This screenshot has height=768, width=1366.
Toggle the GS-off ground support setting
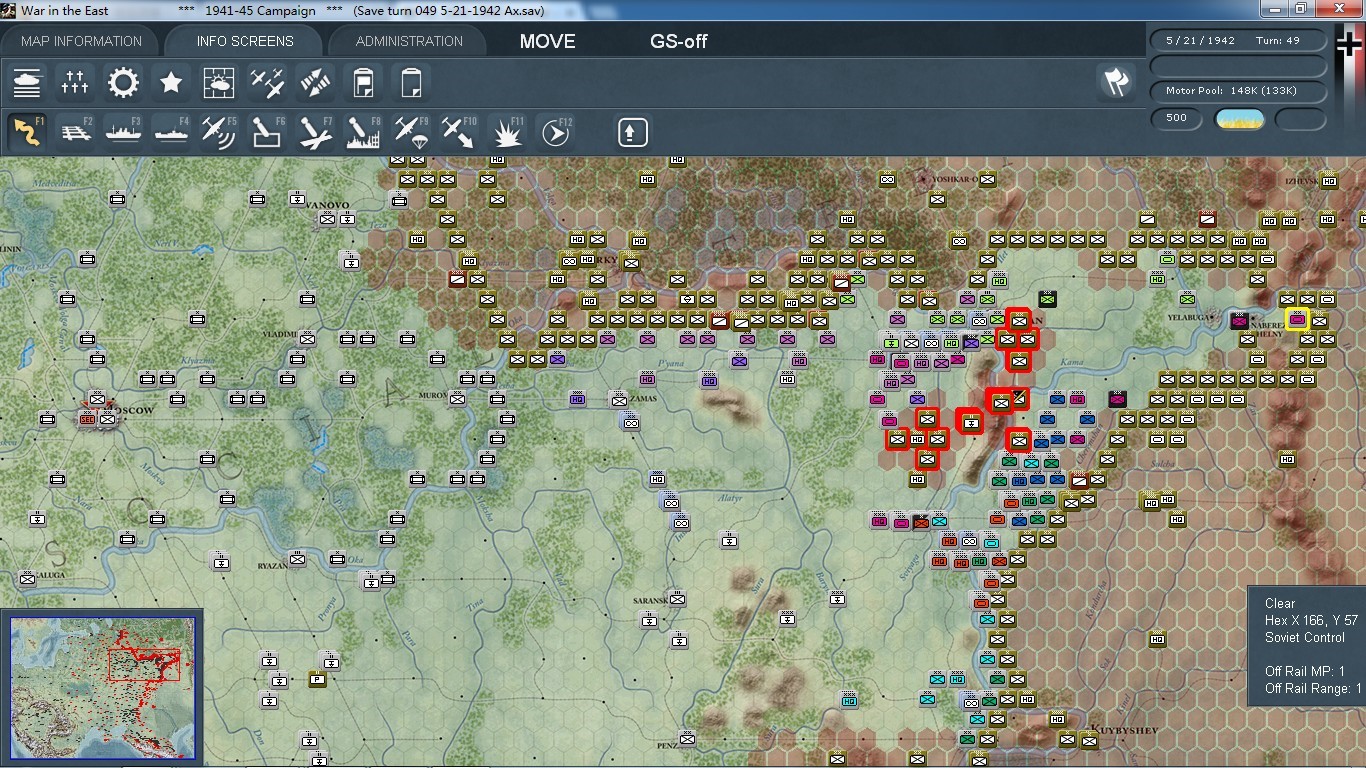click(x=679, y=42)
